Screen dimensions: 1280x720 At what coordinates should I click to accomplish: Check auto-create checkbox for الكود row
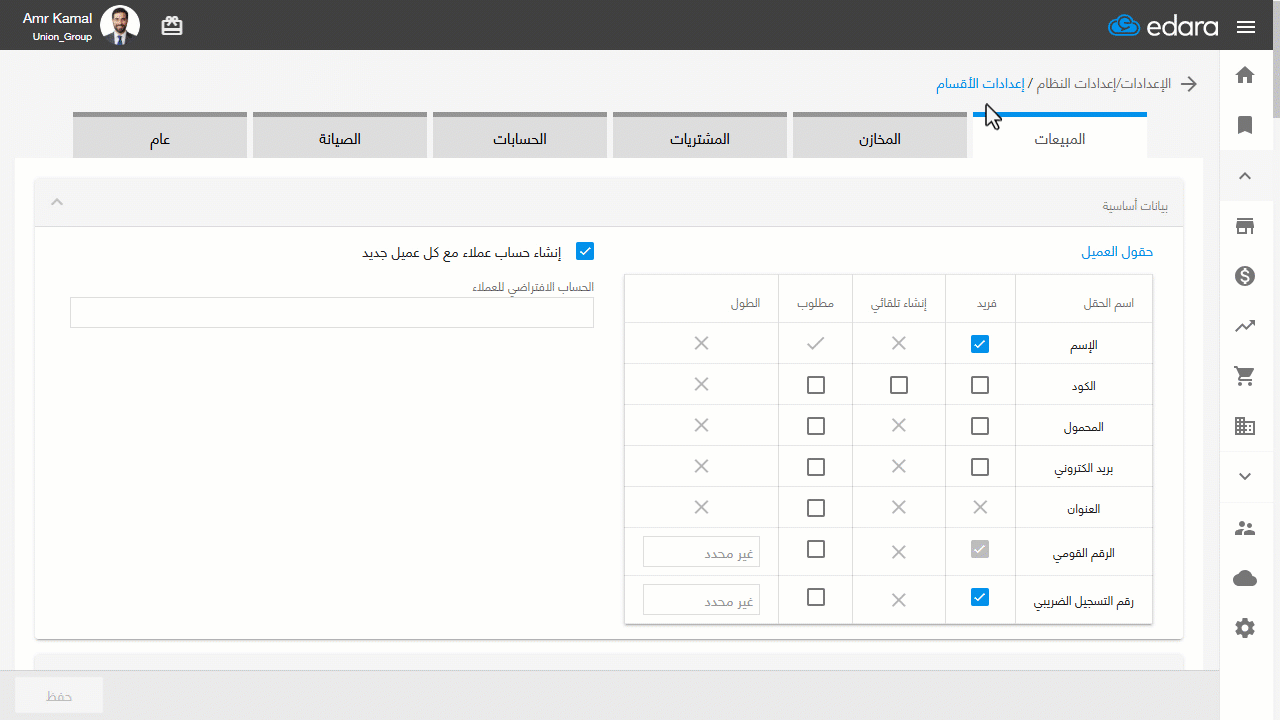tap(899, 385)
